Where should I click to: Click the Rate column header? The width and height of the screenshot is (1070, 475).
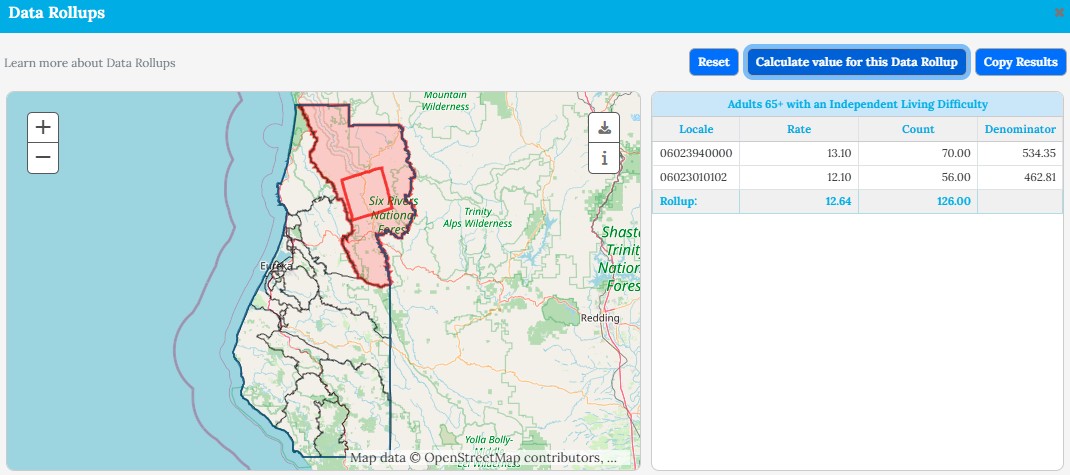[x=798, y=129]
